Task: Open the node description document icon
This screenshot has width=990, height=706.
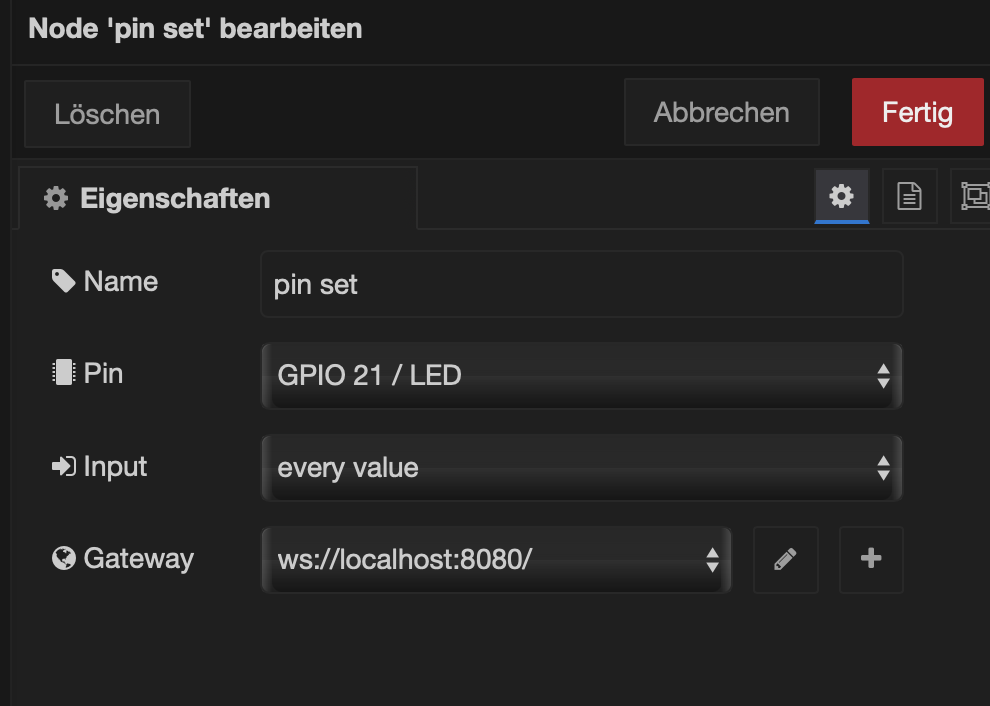Action: (x=909, y=196)
